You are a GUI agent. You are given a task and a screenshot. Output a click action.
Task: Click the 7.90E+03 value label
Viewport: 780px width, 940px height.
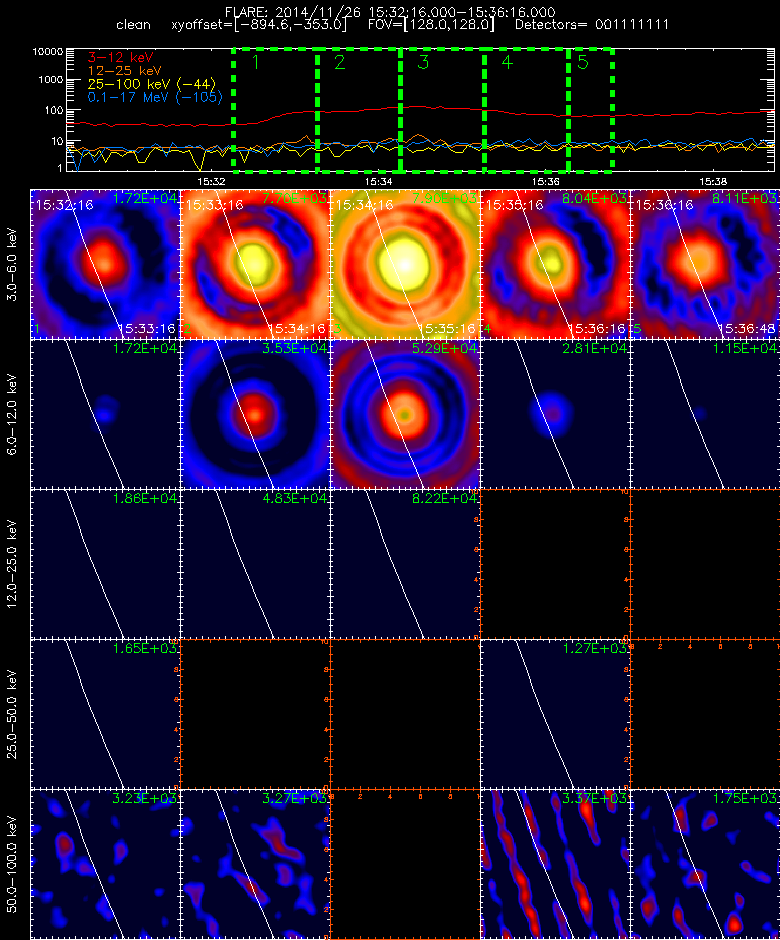tap(445, 198)
